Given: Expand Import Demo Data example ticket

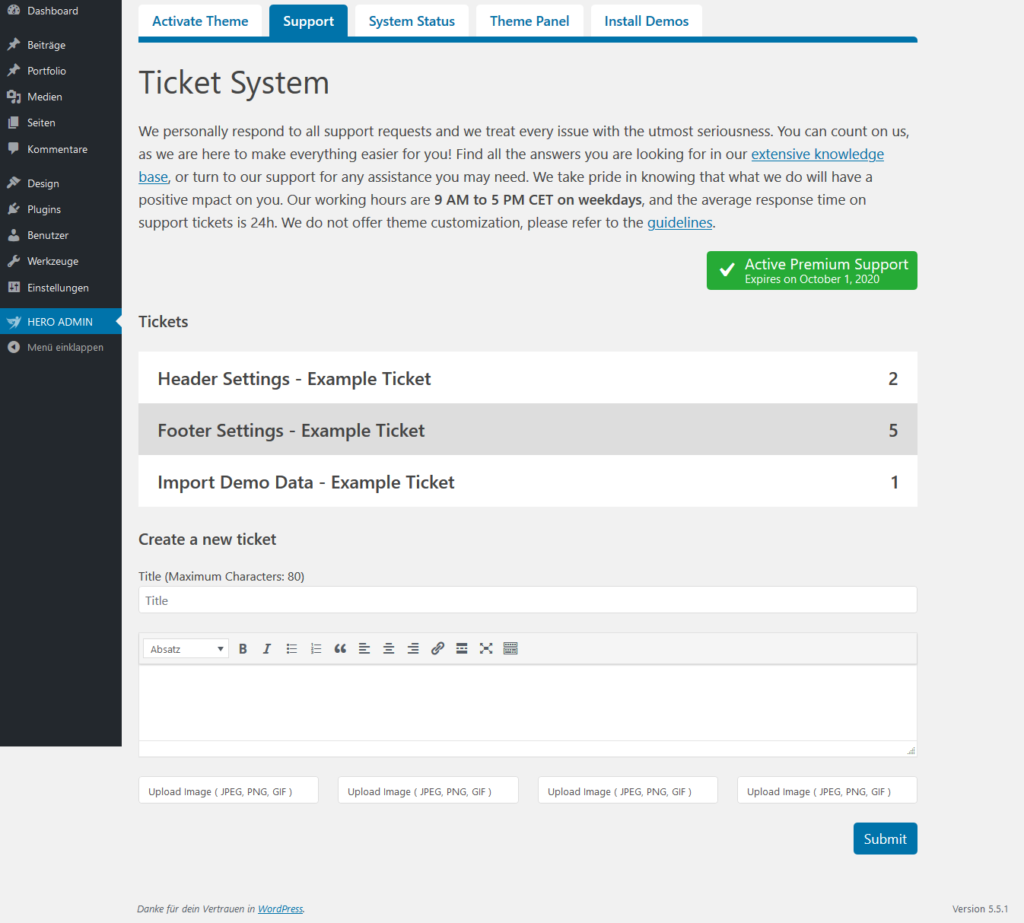Looking at the screenshot, I should pos(528,481).
